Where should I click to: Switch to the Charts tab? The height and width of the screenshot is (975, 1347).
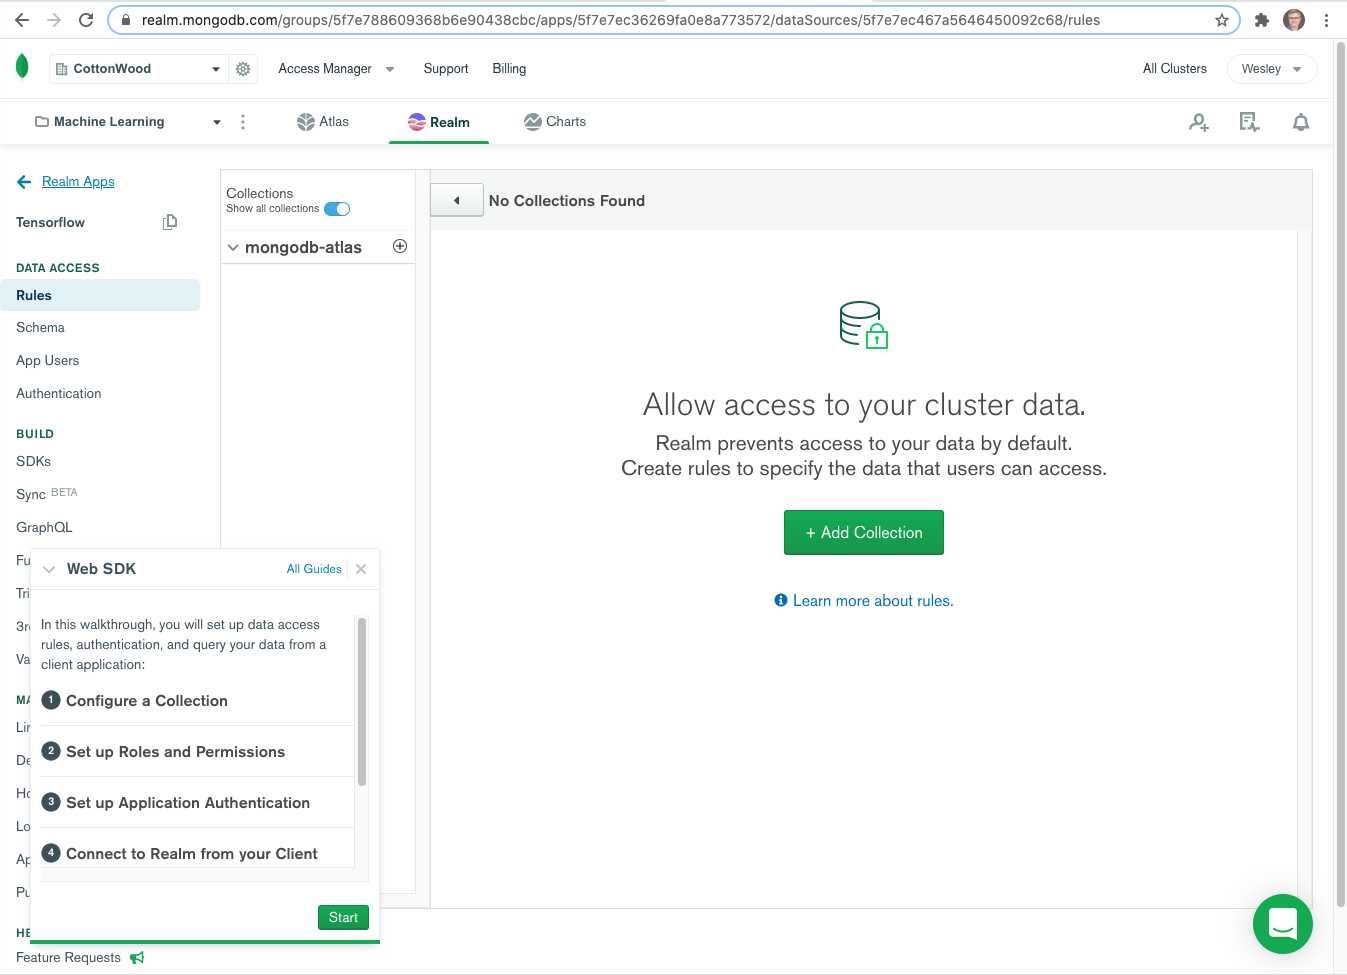(x=555, y=122)
